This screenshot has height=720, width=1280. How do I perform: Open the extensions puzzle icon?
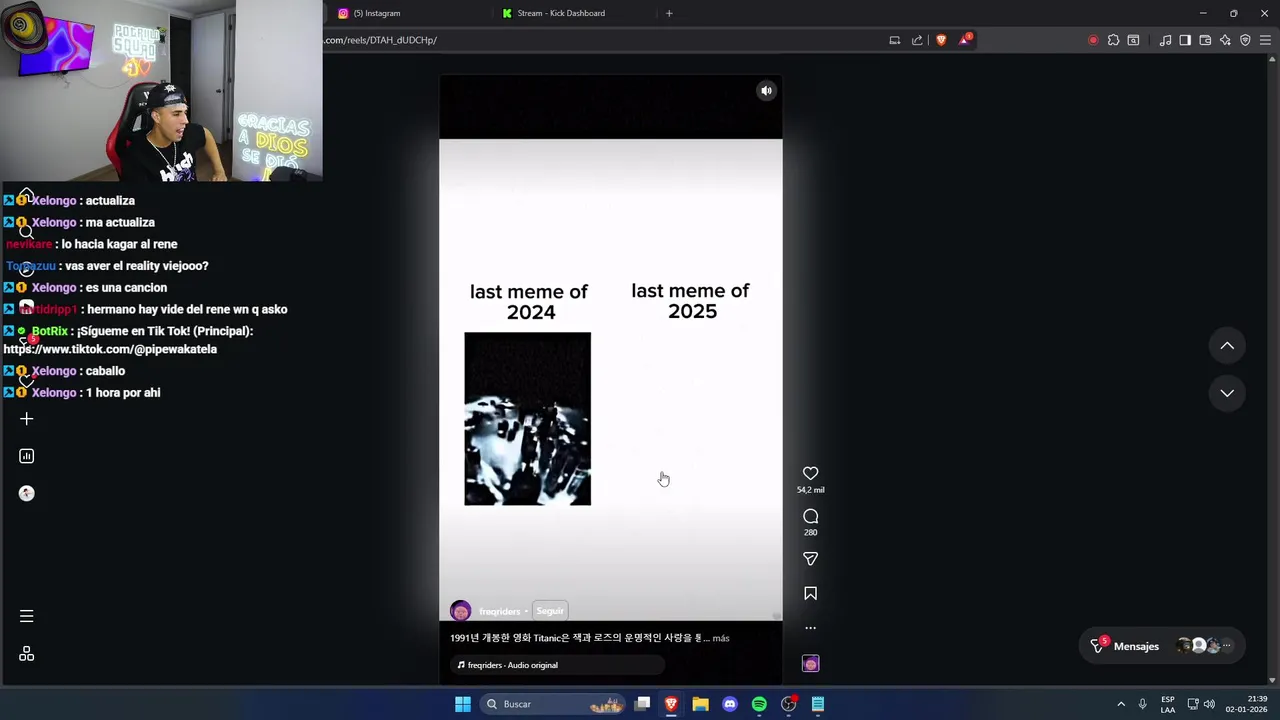(x=1113, y=40)
